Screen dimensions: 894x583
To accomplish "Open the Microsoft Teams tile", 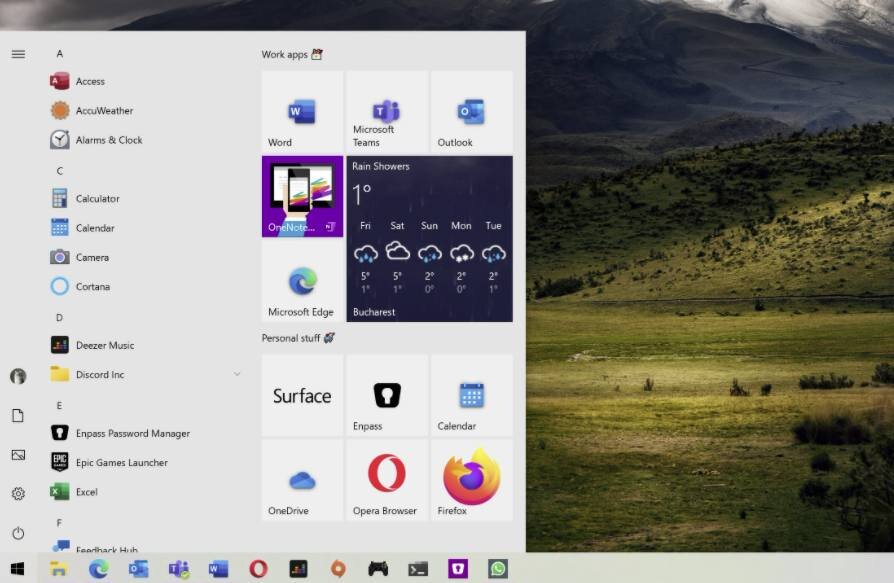I will tap(387, 112).
